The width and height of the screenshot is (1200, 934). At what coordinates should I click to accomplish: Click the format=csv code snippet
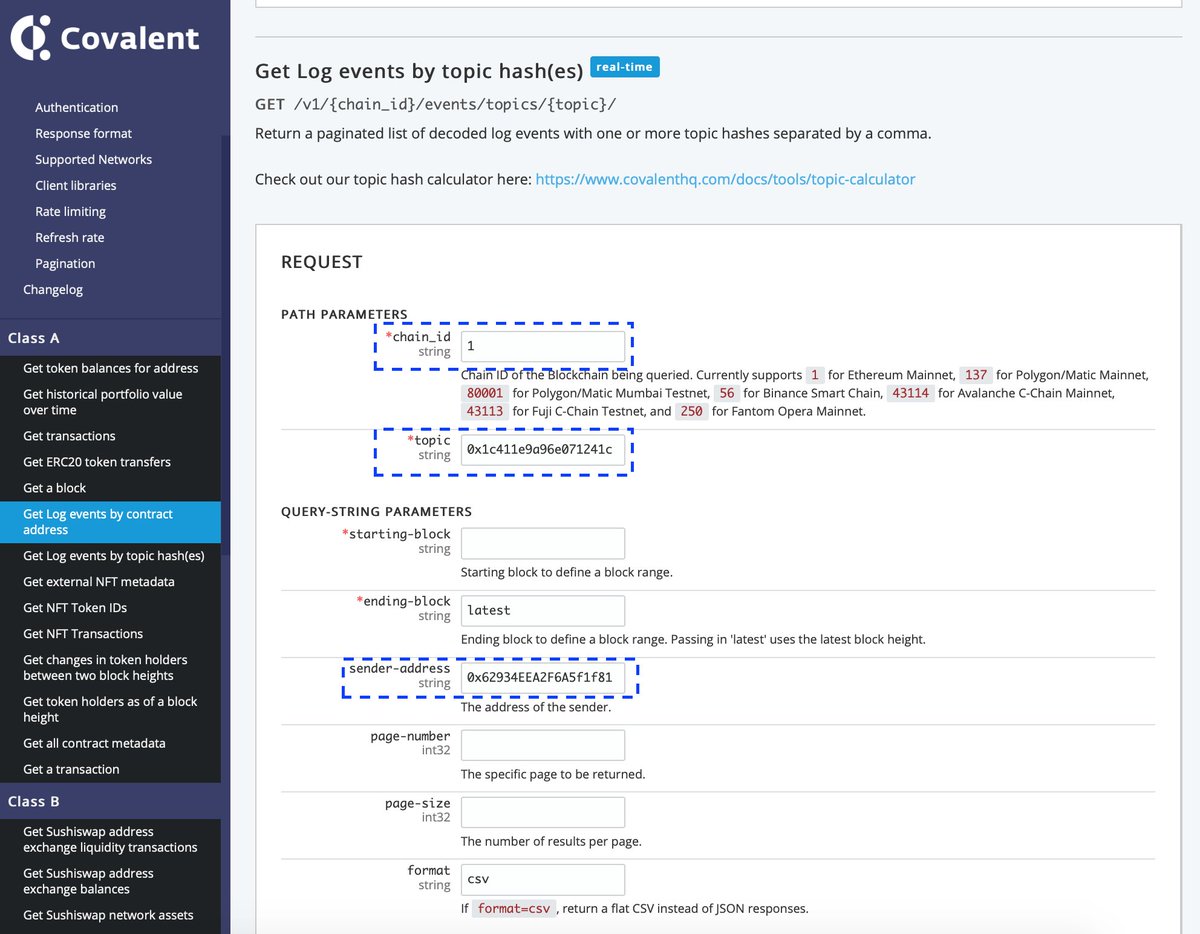pos(514,909)
